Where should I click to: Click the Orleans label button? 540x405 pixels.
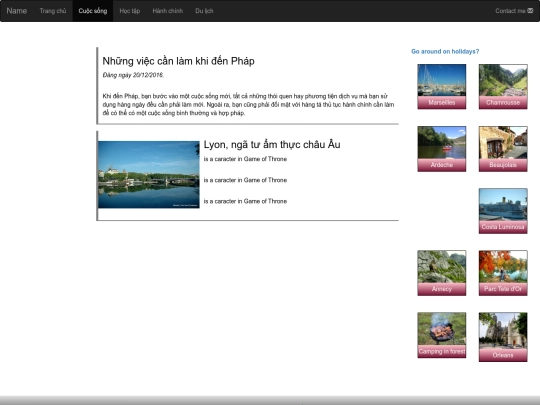click(503, 355)
